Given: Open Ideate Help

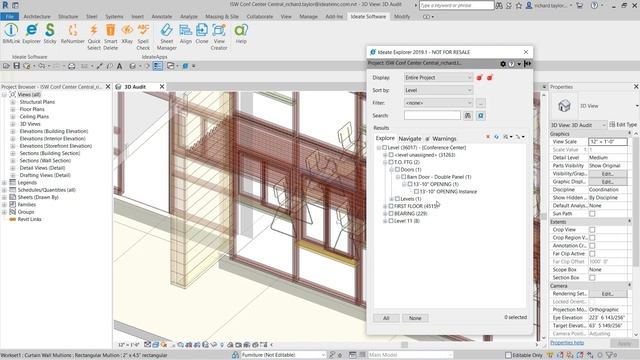Looking at the screenshot, I should 241,34.
